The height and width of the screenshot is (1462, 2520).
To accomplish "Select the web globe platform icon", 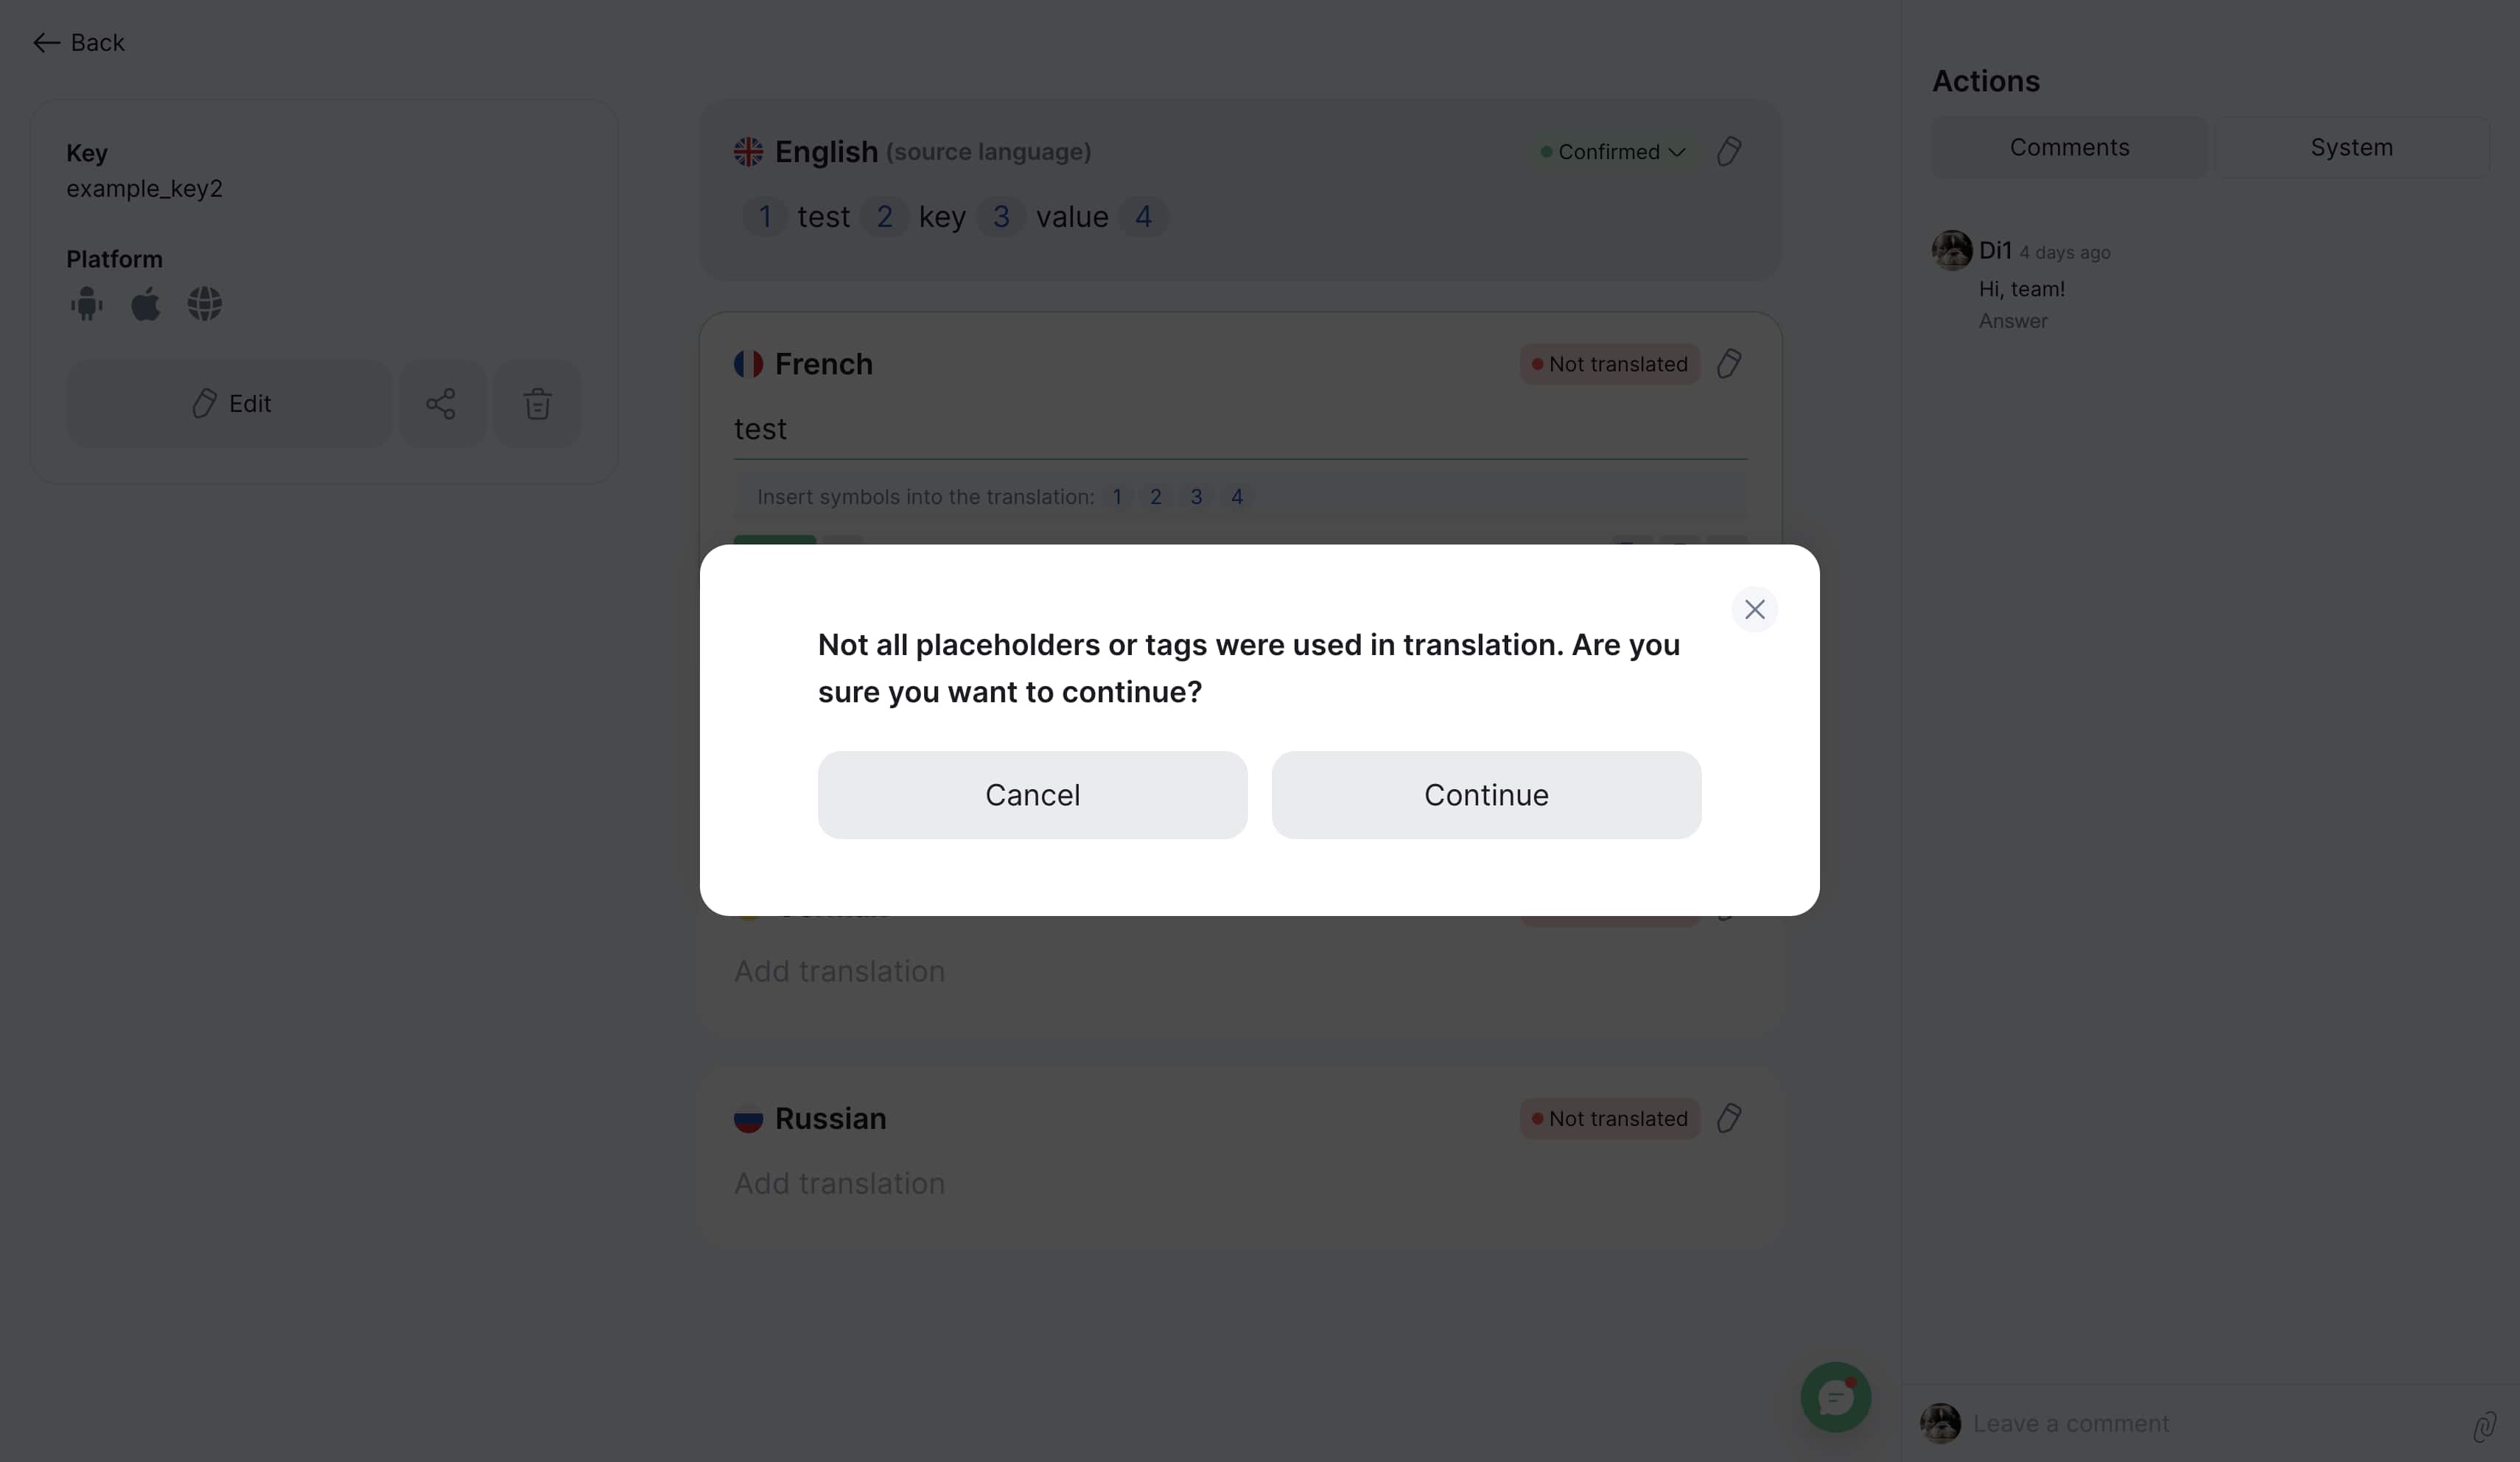I will point(205,303).
